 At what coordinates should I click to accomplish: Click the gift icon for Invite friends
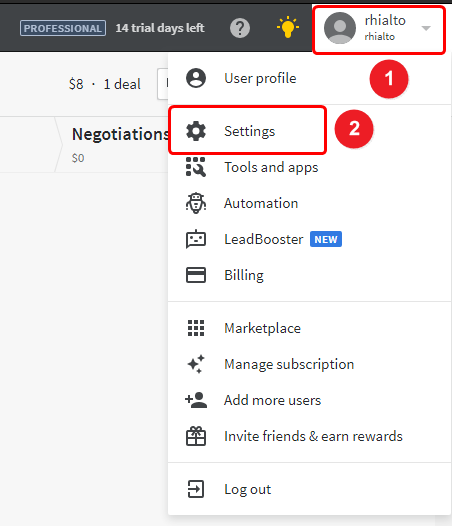coord(196,436)
